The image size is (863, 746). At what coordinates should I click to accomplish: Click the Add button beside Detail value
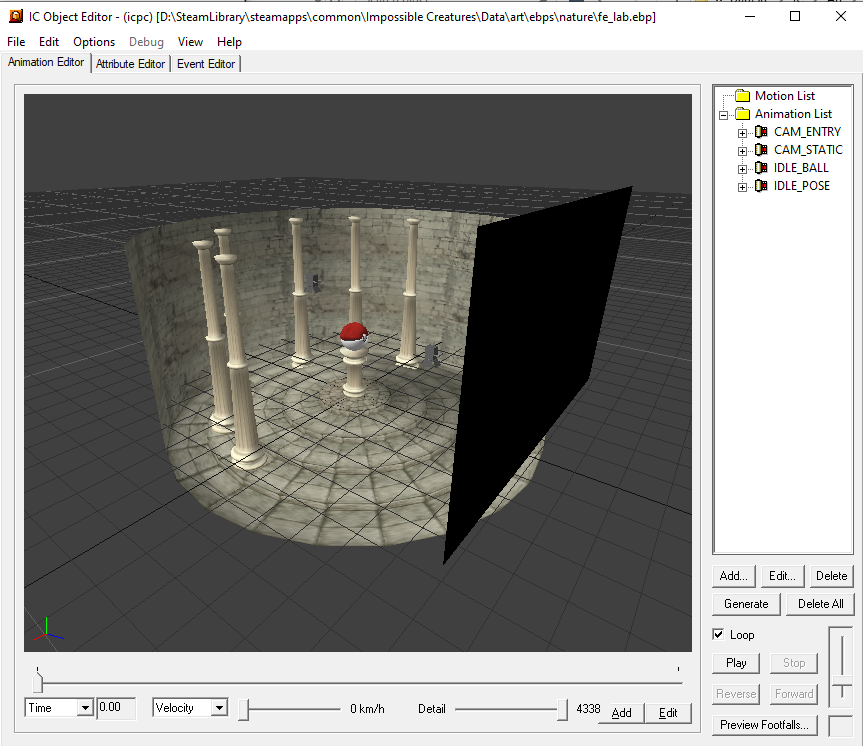621,713
